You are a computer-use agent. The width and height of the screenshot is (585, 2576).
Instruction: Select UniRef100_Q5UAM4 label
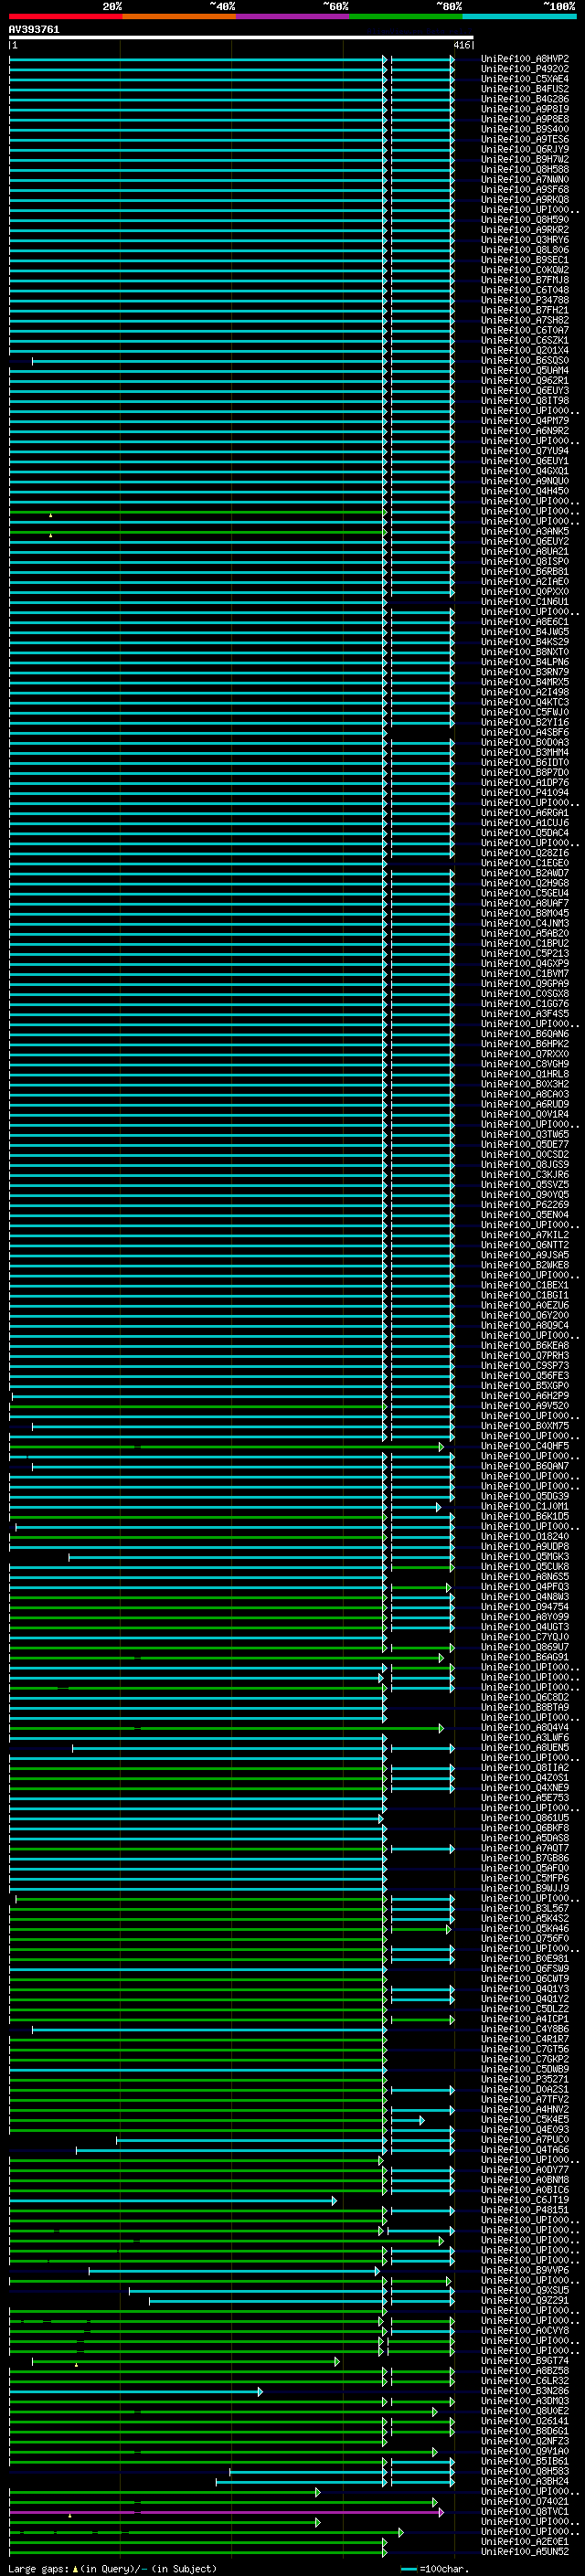click(x=524, y=370)
